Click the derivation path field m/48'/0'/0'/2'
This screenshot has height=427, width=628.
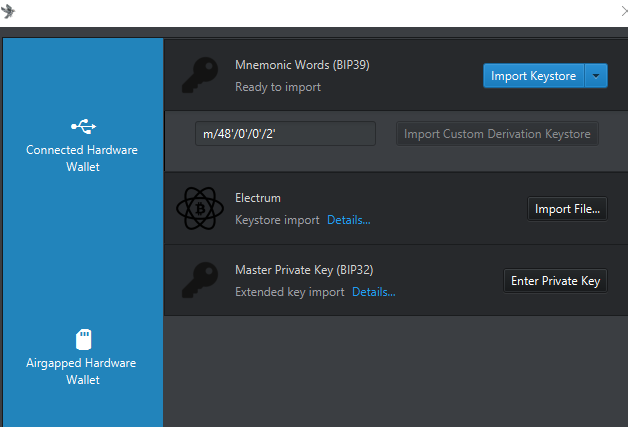285,134
